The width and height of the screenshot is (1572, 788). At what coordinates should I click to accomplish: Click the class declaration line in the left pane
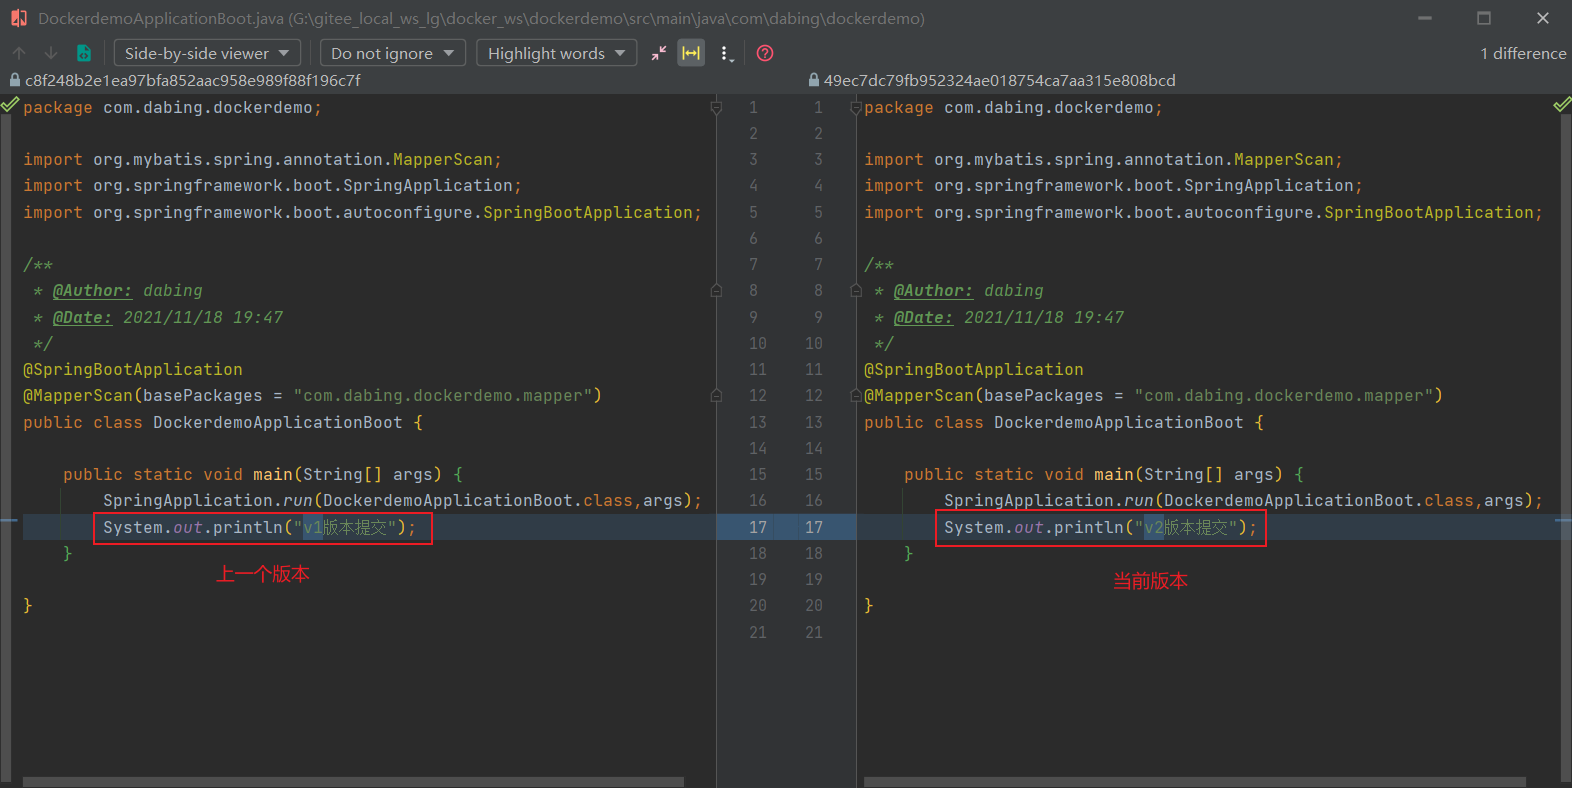coord(223,422)
